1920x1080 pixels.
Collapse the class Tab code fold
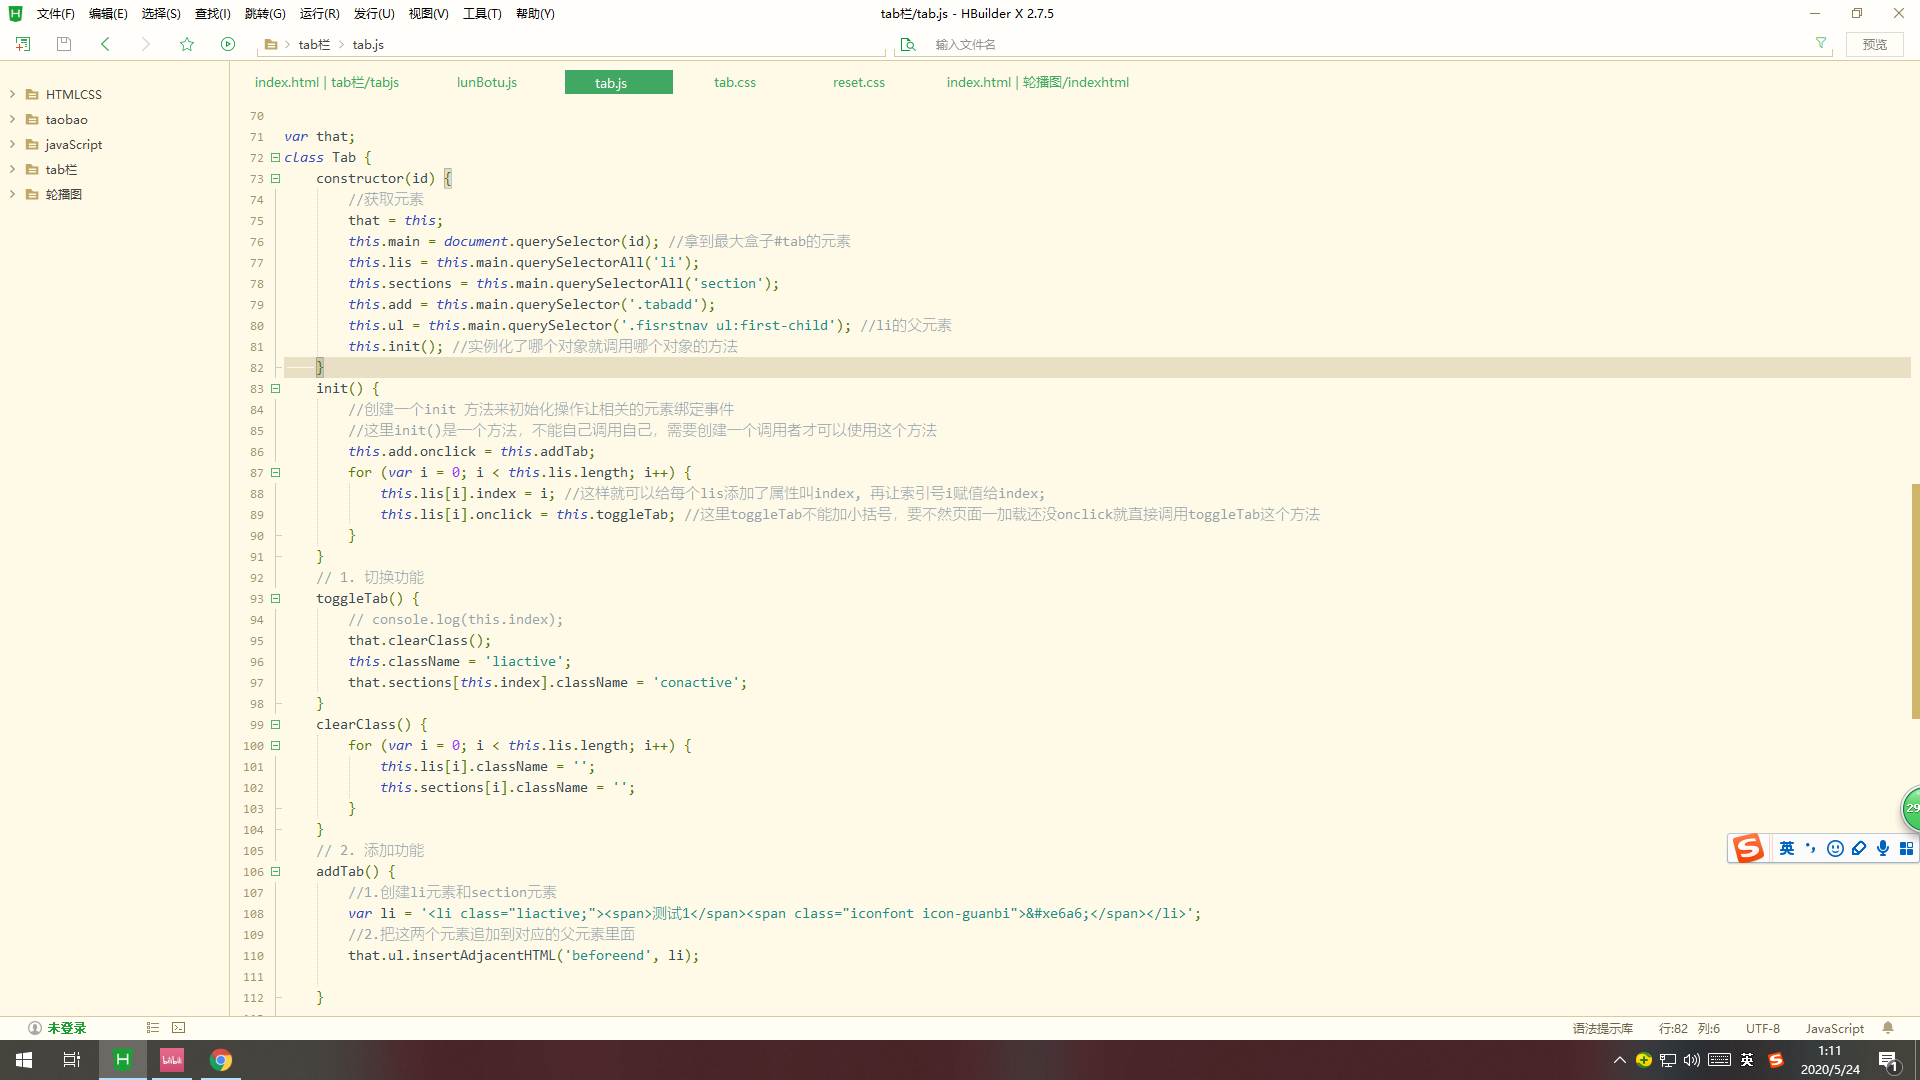tap(275, 158)
